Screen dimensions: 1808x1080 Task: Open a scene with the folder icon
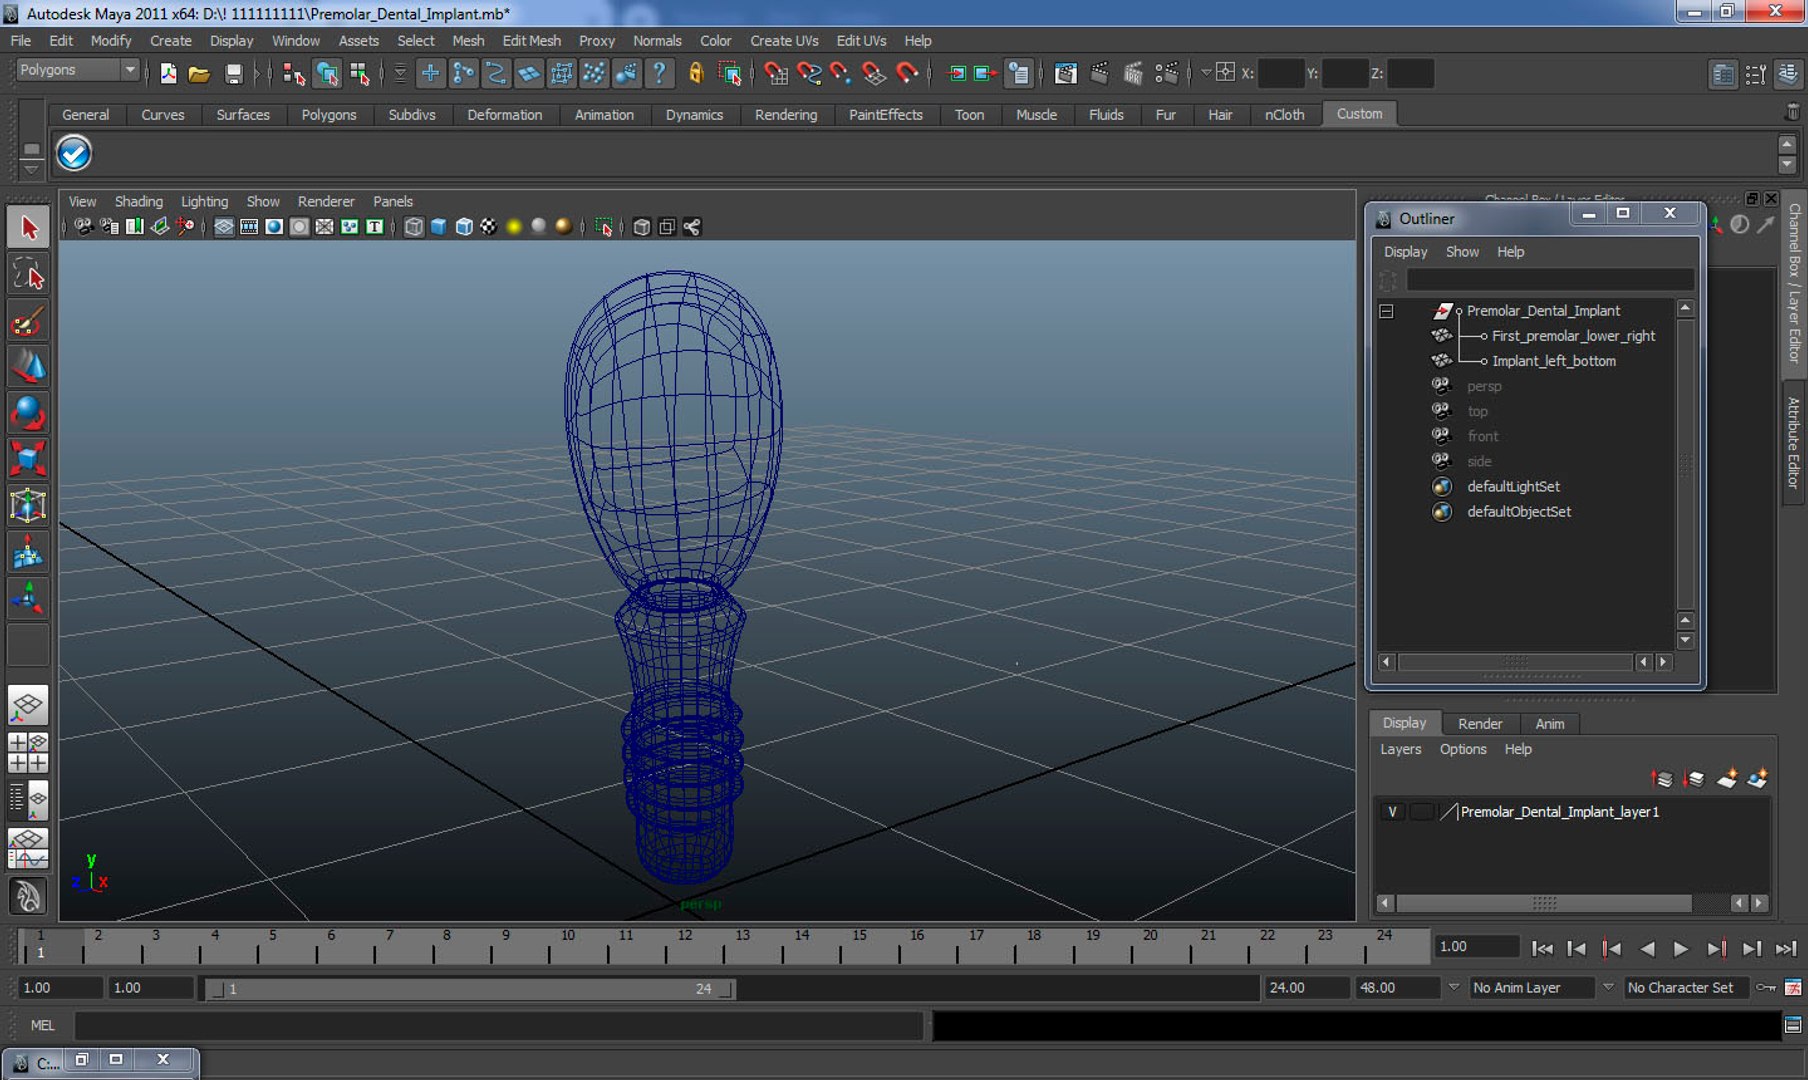tap(199, 74)
